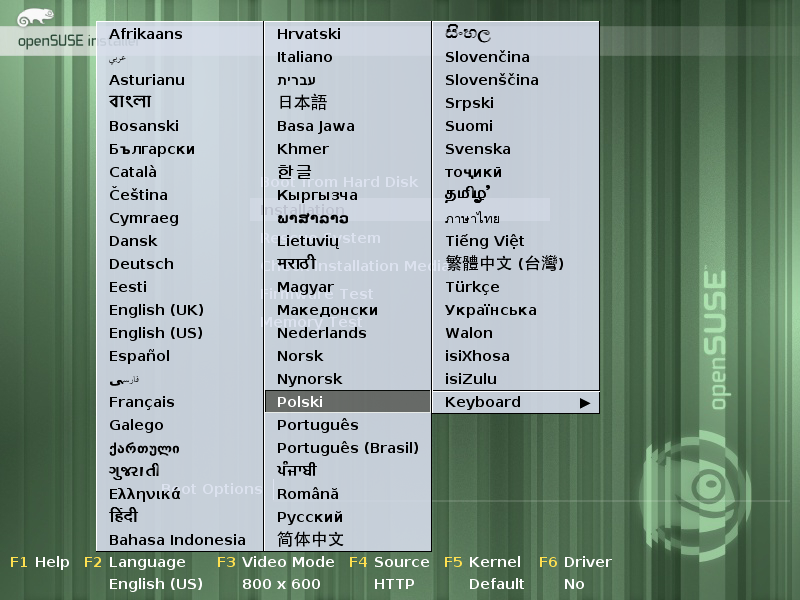Select Italiano language option
Image resolution: width=800 pixels, height=600 pixels.
(305, 57)
